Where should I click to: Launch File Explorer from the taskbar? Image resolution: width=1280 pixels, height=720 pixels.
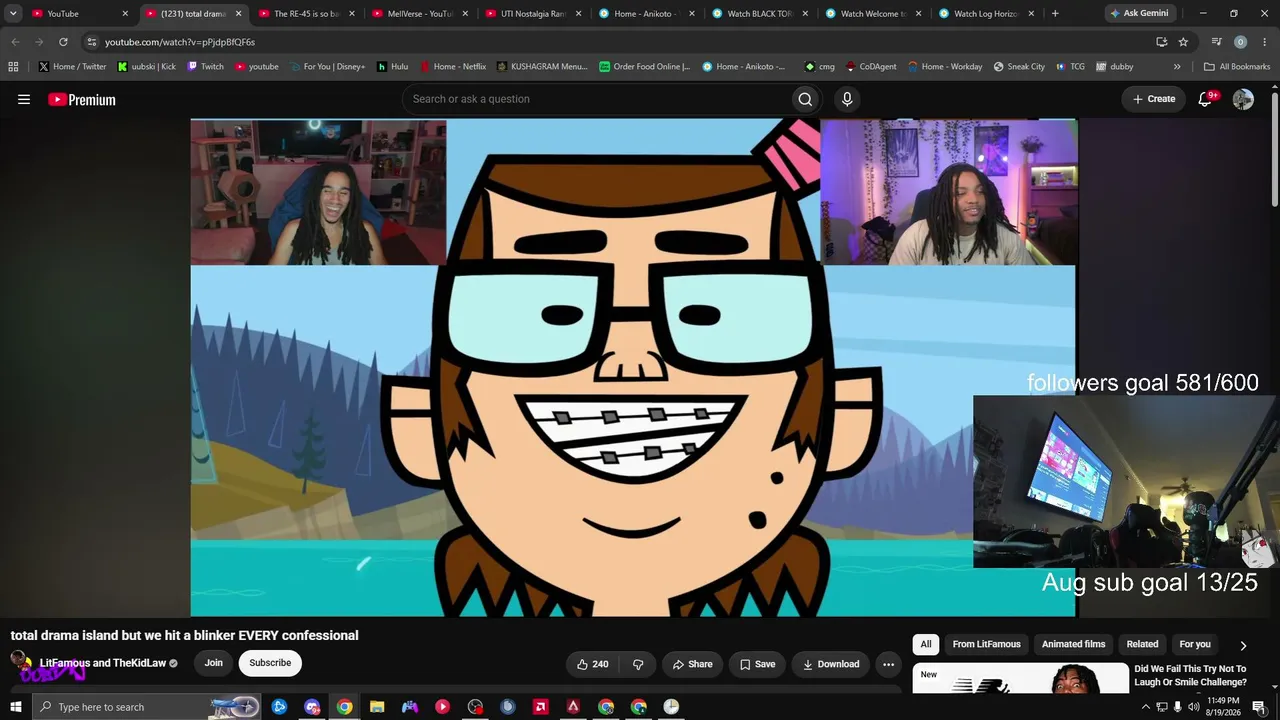coord(377,707)
